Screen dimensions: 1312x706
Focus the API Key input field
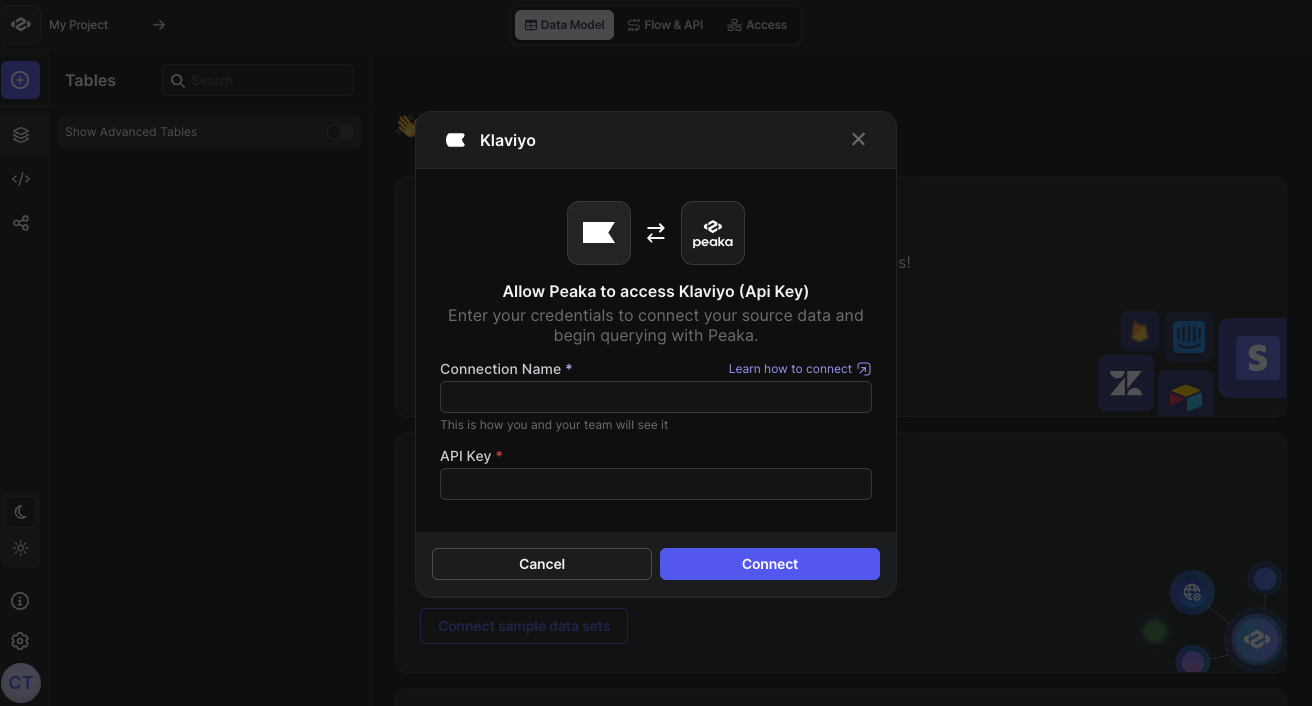click(x=656, y=484)
